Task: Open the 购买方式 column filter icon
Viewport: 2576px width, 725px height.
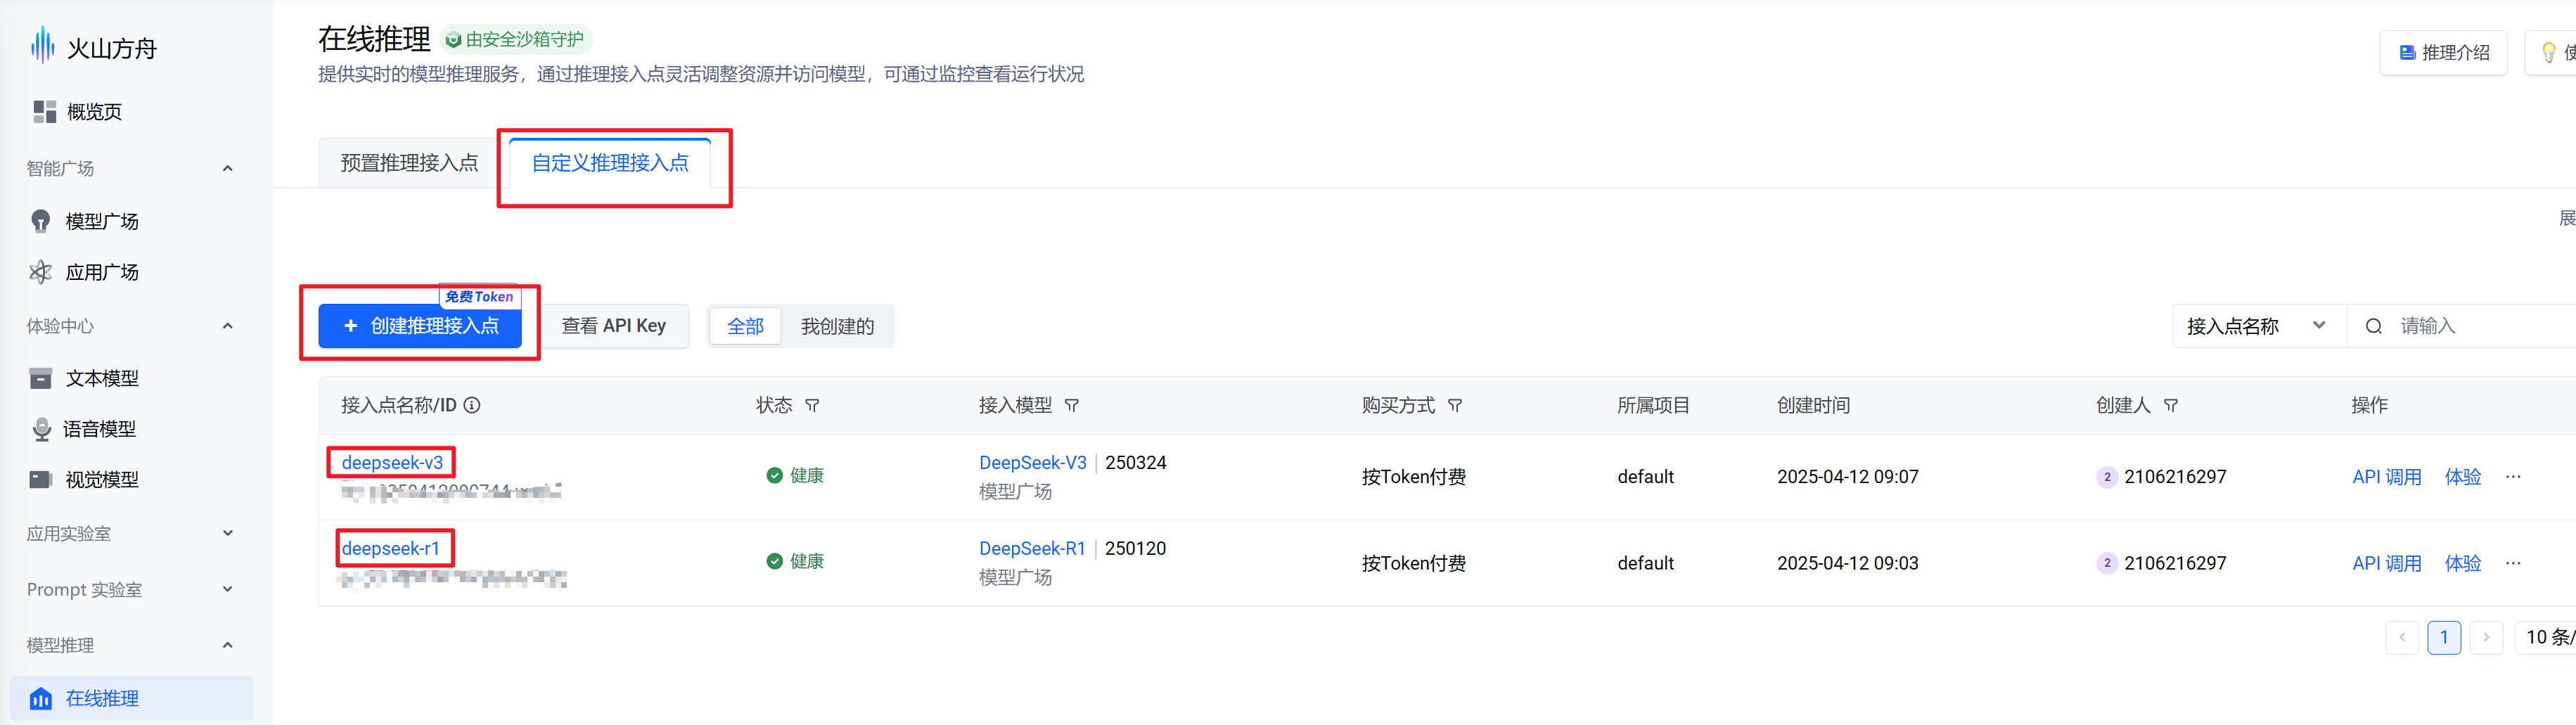Action: click(1455, 405)
